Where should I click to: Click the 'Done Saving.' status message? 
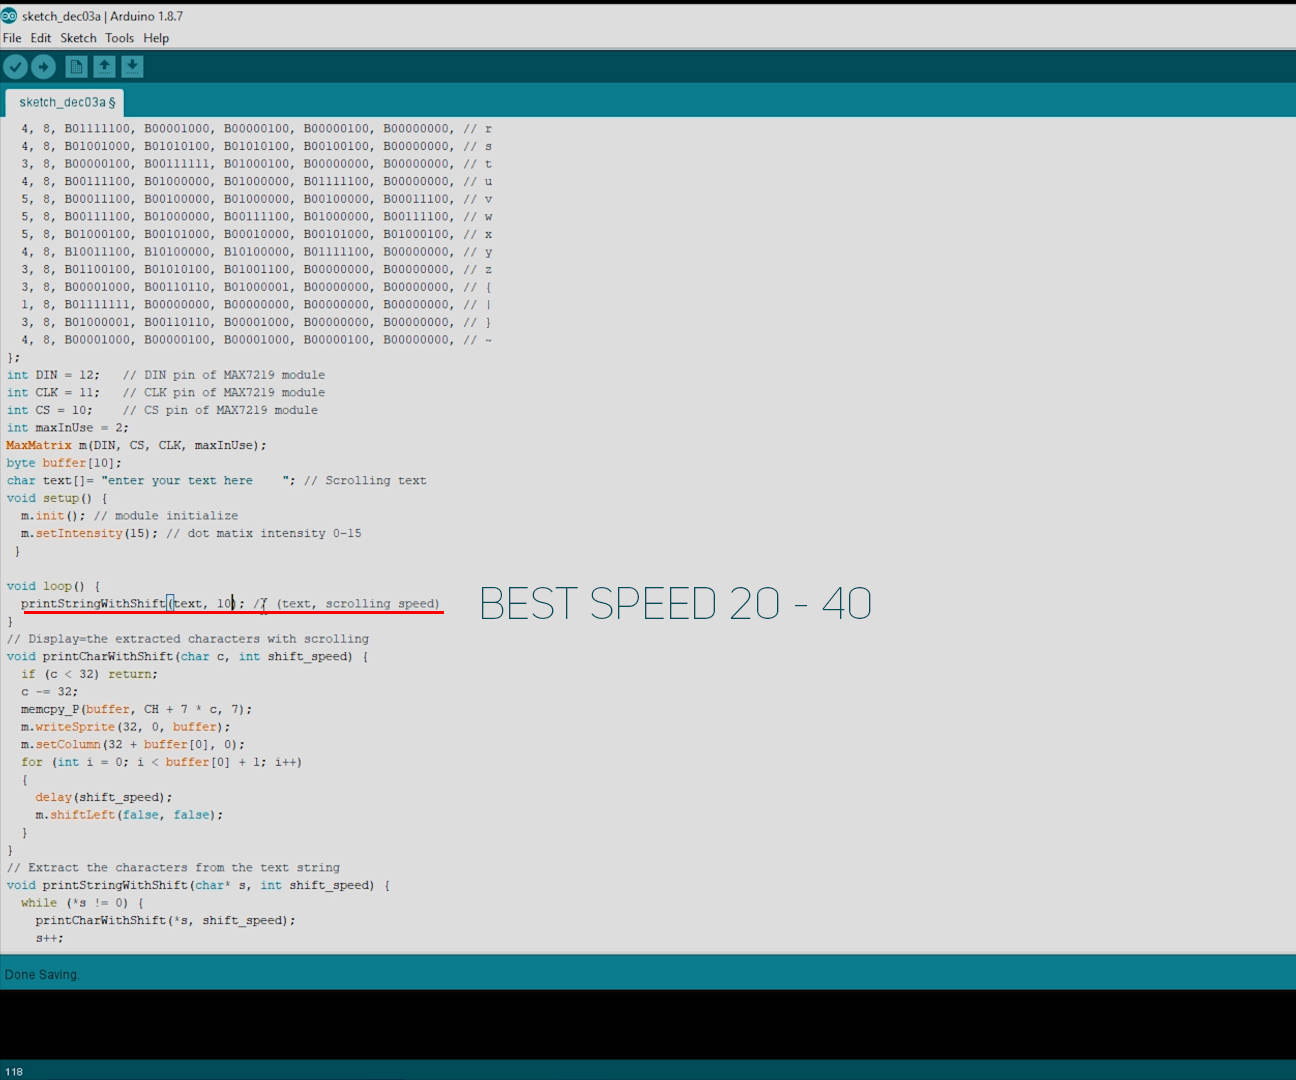(x=41, y=974)
